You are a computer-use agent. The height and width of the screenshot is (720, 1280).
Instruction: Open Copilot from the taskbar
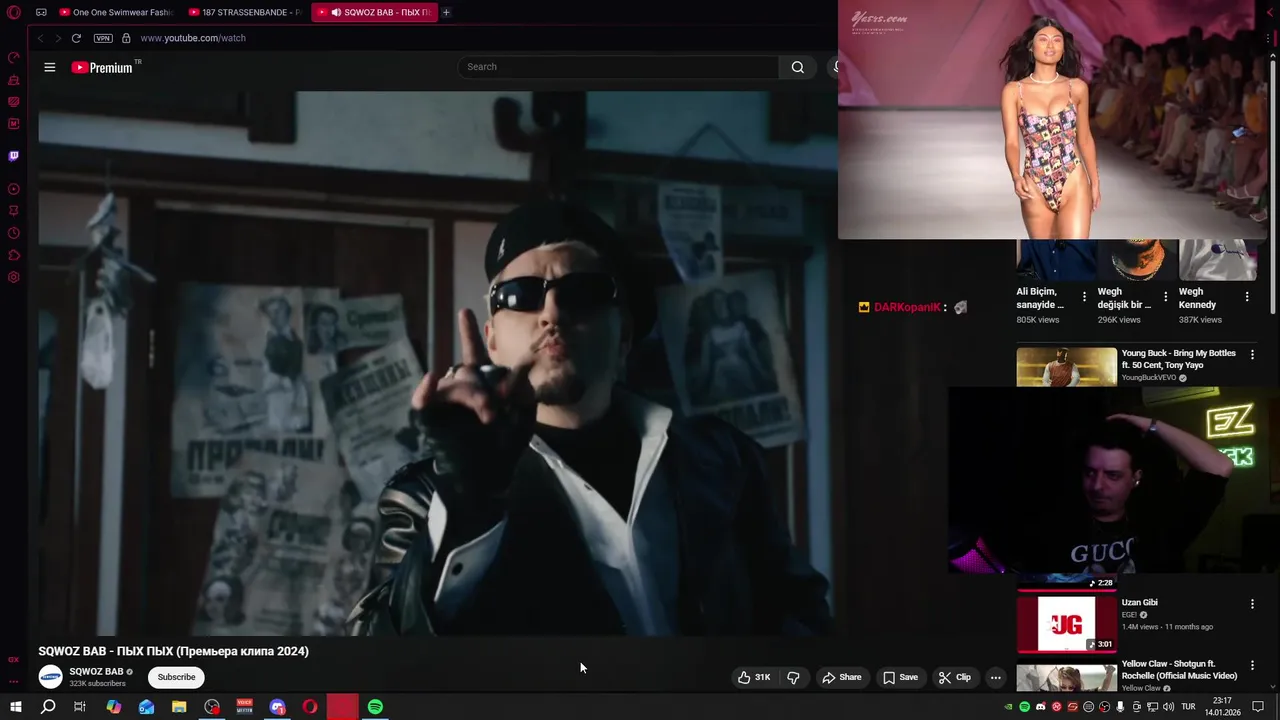(113, 707)
